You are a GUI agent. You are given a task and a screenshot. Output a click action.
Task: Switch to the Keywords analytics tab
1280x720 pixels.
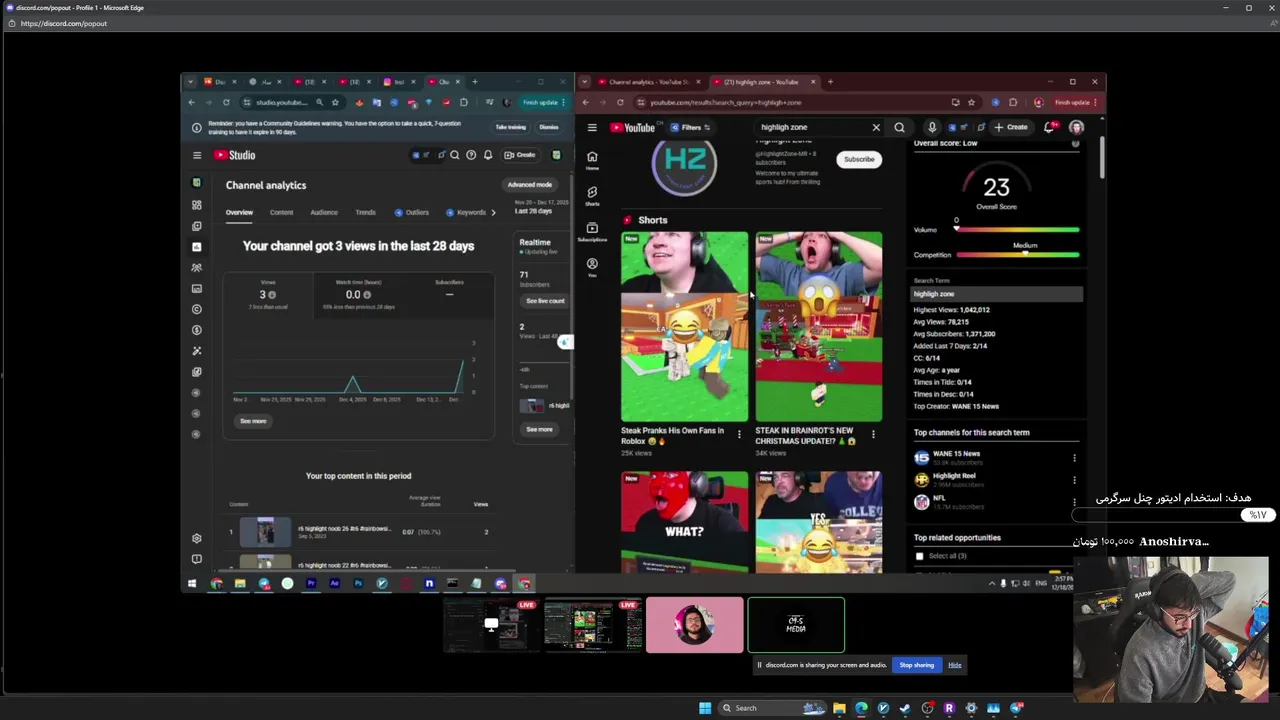(x=466, y=212)
